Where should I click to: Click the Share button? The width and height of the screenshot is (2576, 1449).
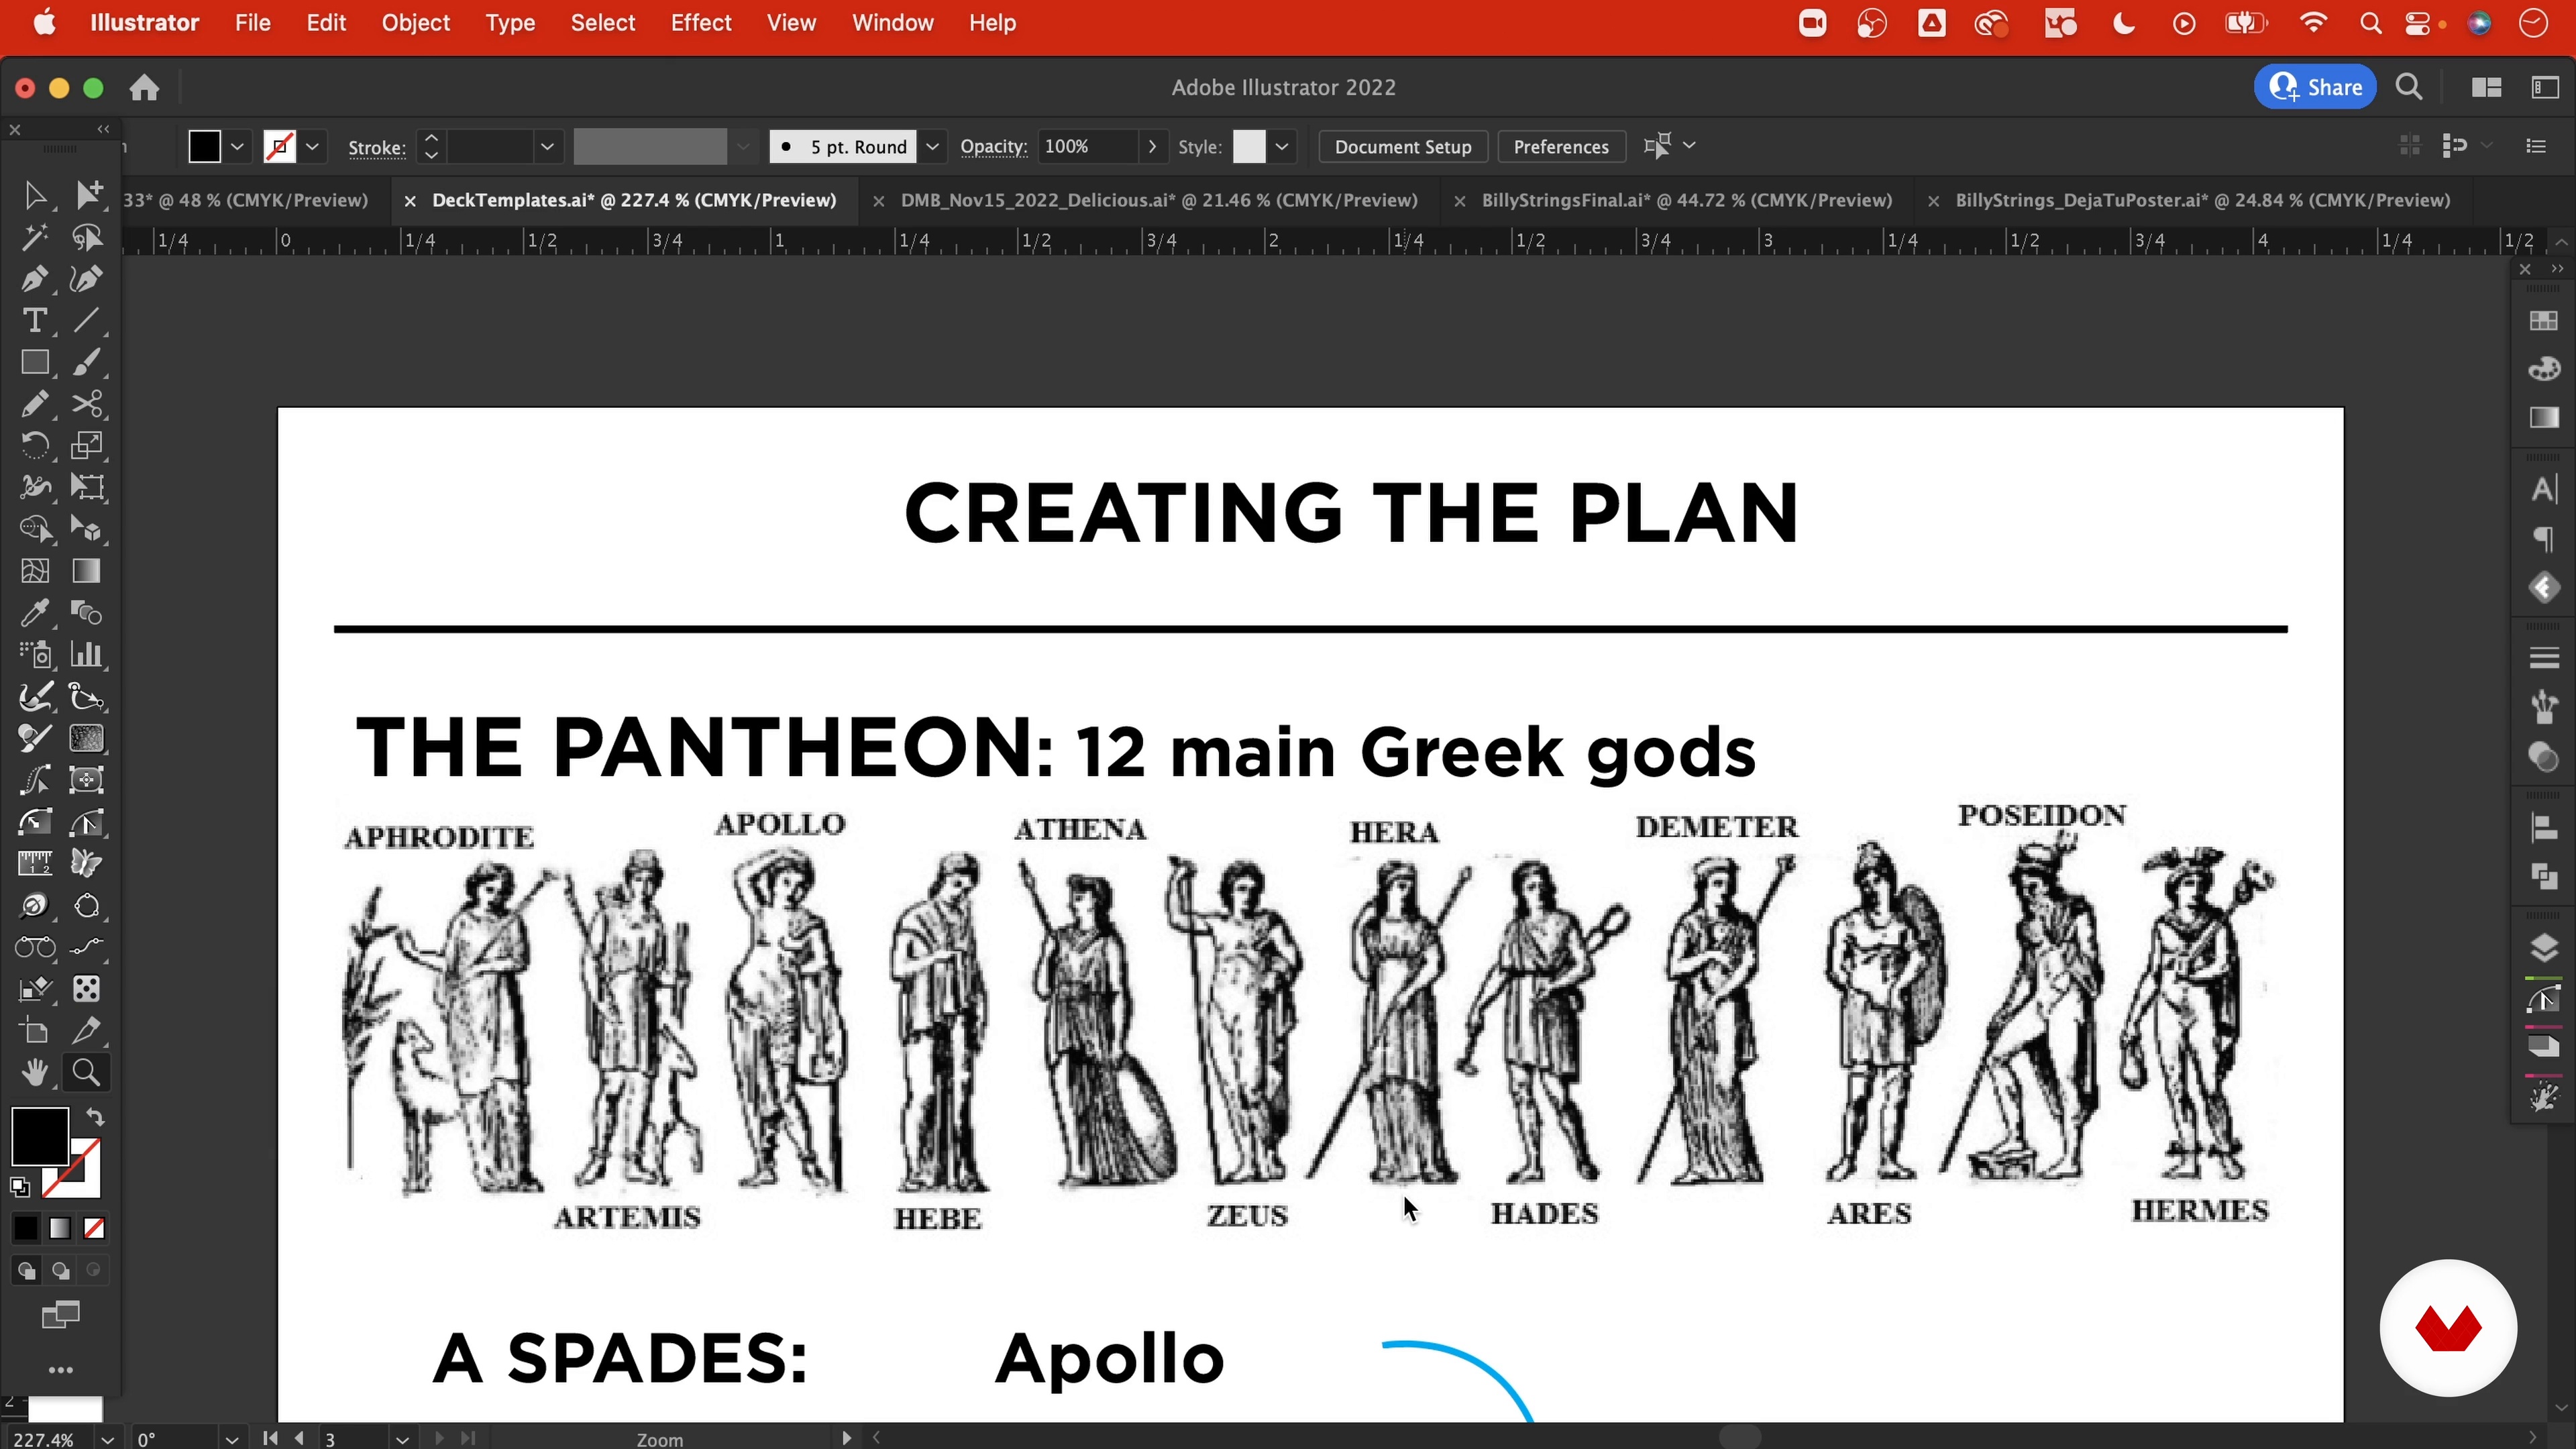(2314, 88)
